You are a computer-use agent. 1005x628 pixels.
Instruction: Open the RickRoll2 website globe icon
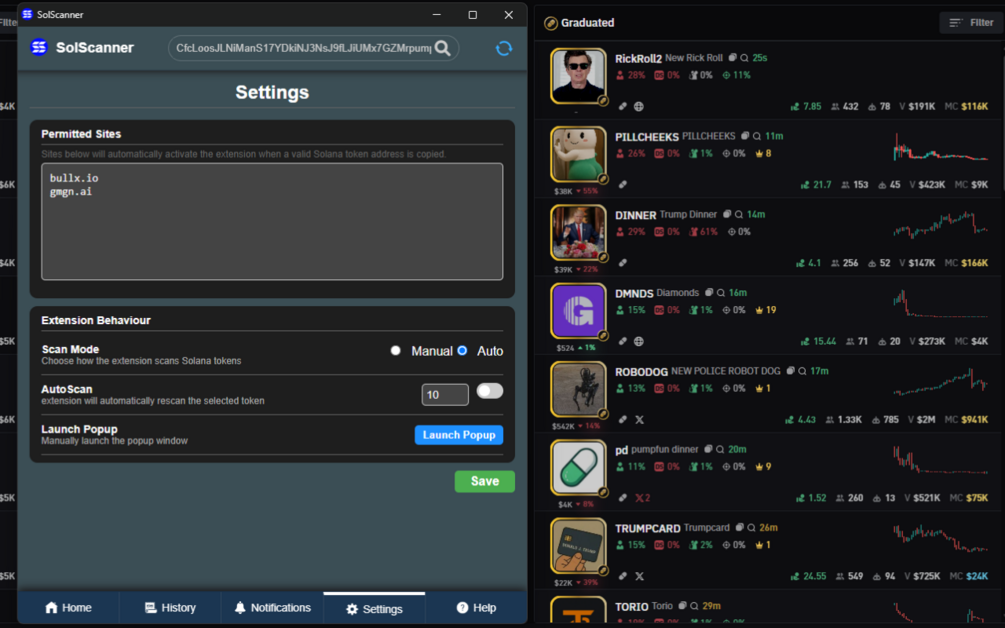click(x=639, y=106)
